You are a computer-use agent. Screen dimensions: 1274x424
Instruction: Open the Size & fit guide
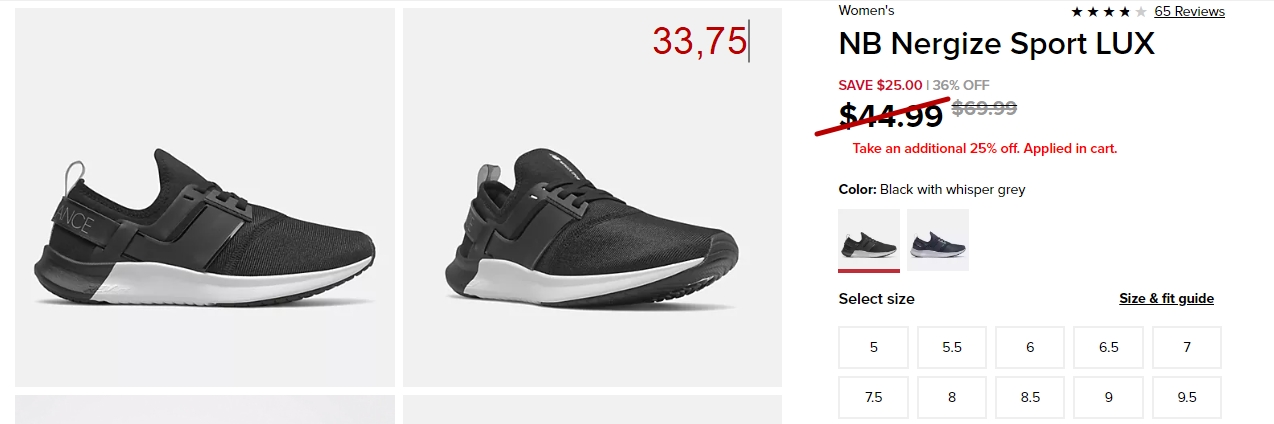pos(1166,299)
